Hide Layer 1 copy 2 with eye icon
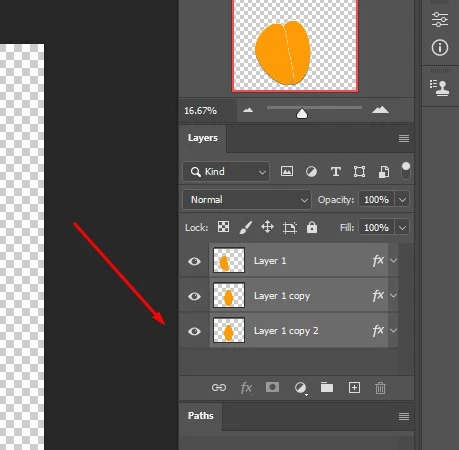This screenshot has height=450, width=459. (x=194, y=331)
